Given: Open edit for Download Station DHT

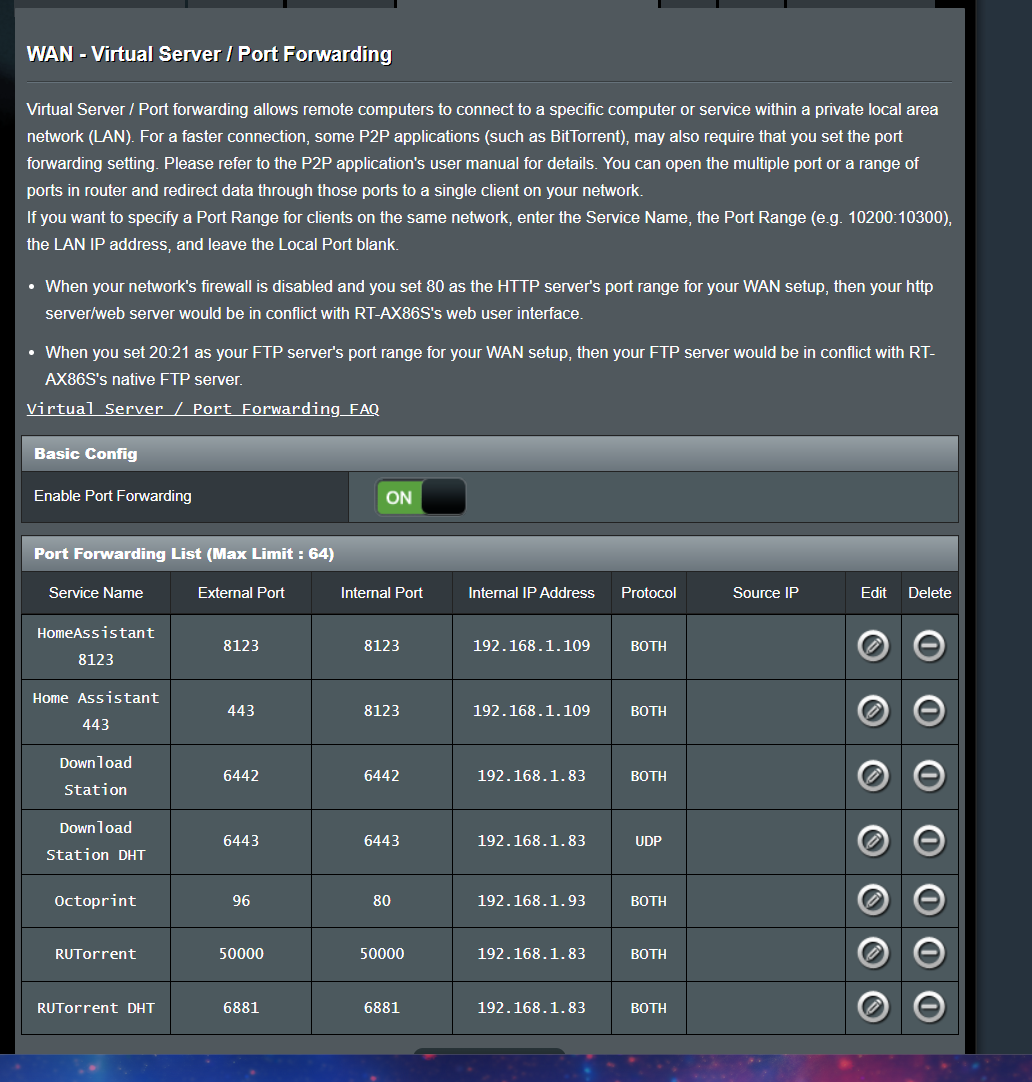Looking at the screenshot, I should tap(873, 841).
